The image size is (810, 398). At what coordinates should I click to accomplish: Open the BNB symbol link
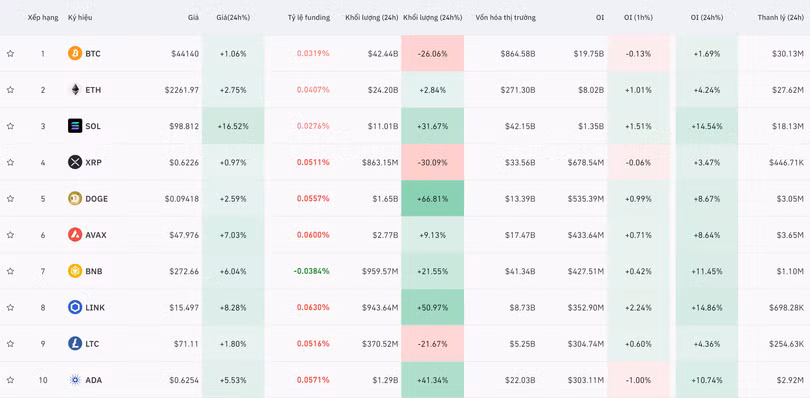(94, 271)
